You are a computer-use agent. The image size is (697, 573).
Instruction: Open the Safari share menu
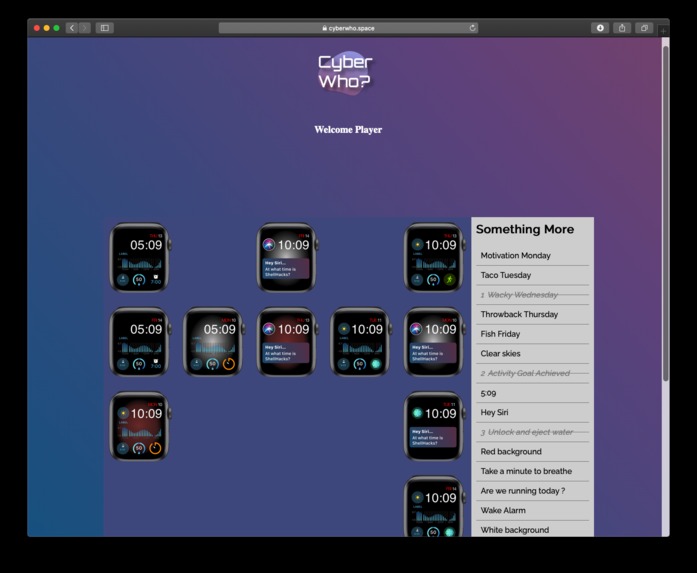pos(622,28)
